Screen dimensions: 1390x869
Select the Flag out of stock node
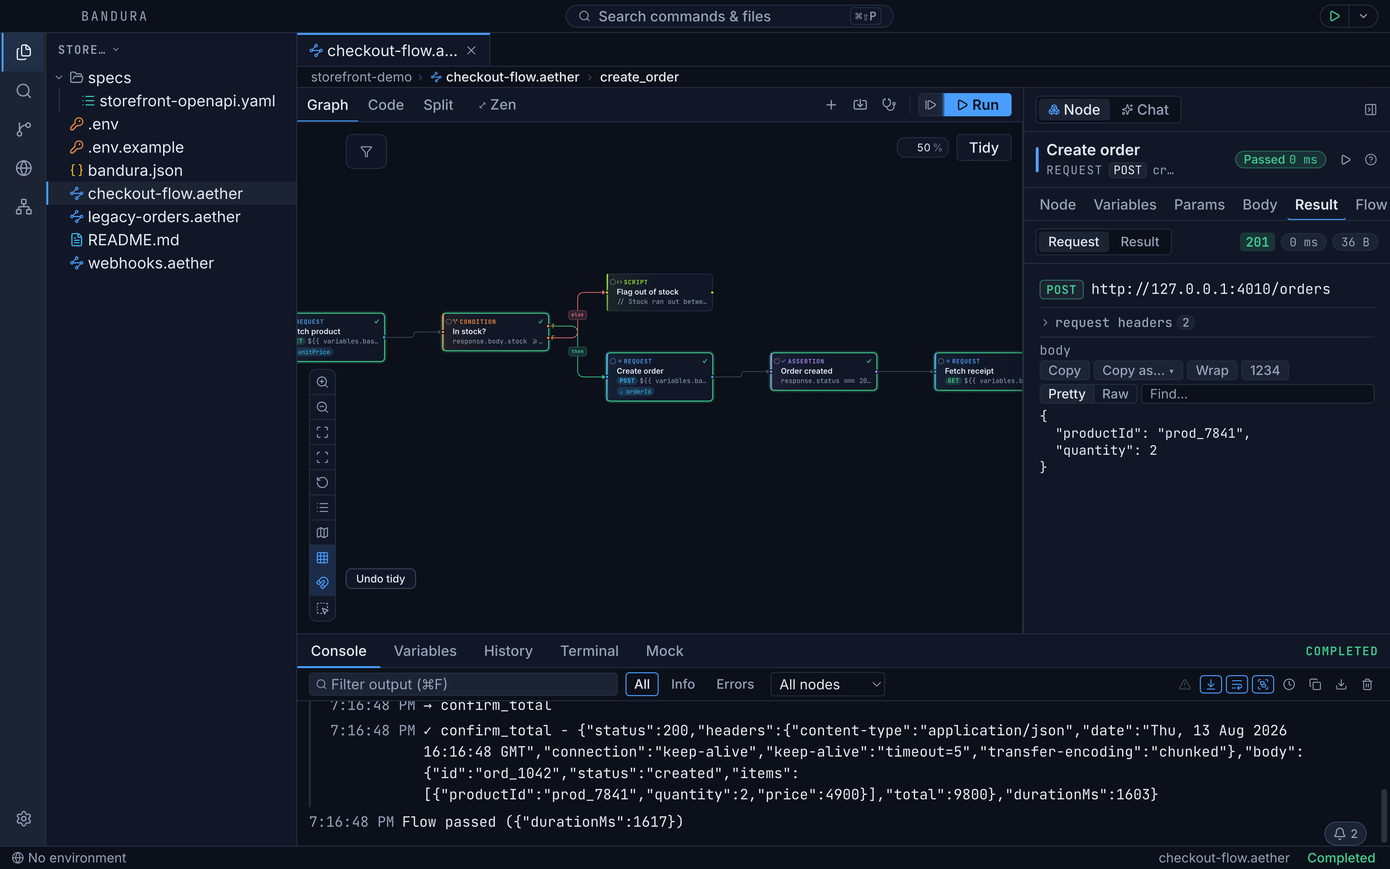point(660,292)
